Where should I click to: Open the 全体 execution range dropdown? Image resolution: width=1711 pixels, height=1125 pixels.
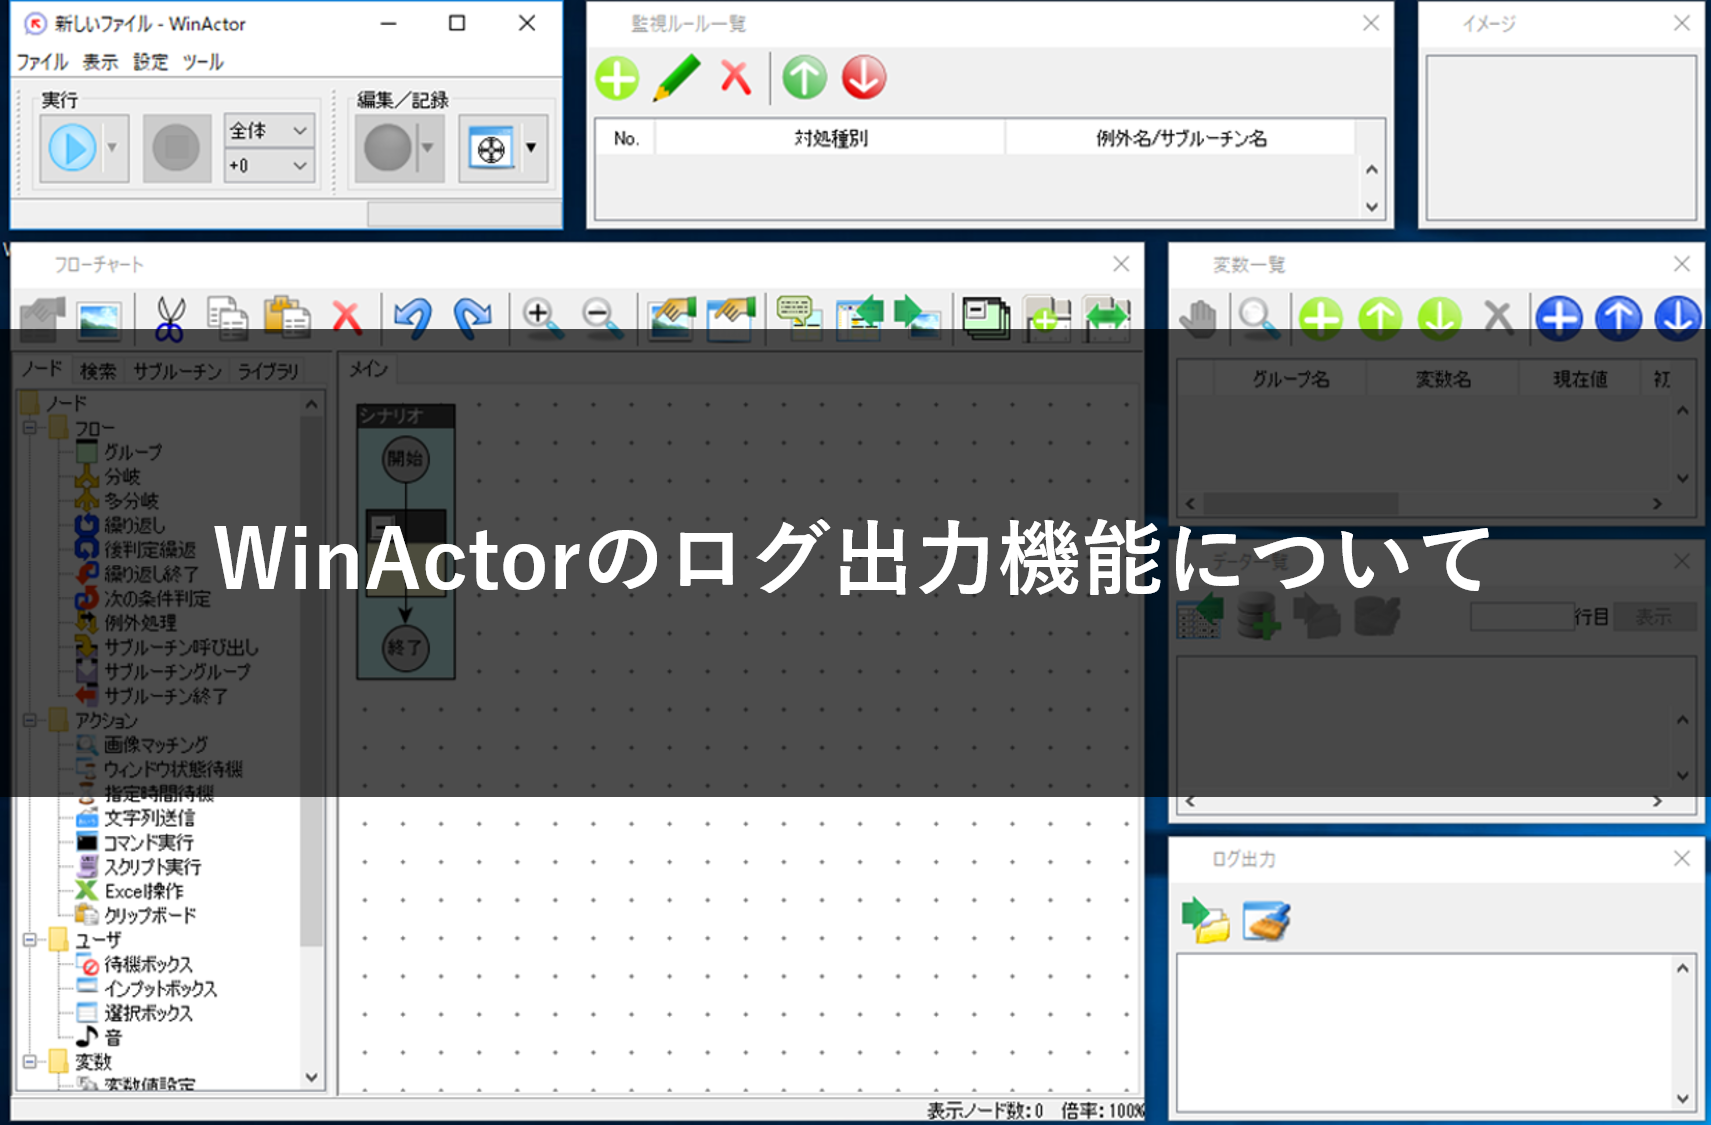pyautogui.click(x=270, y=130)
